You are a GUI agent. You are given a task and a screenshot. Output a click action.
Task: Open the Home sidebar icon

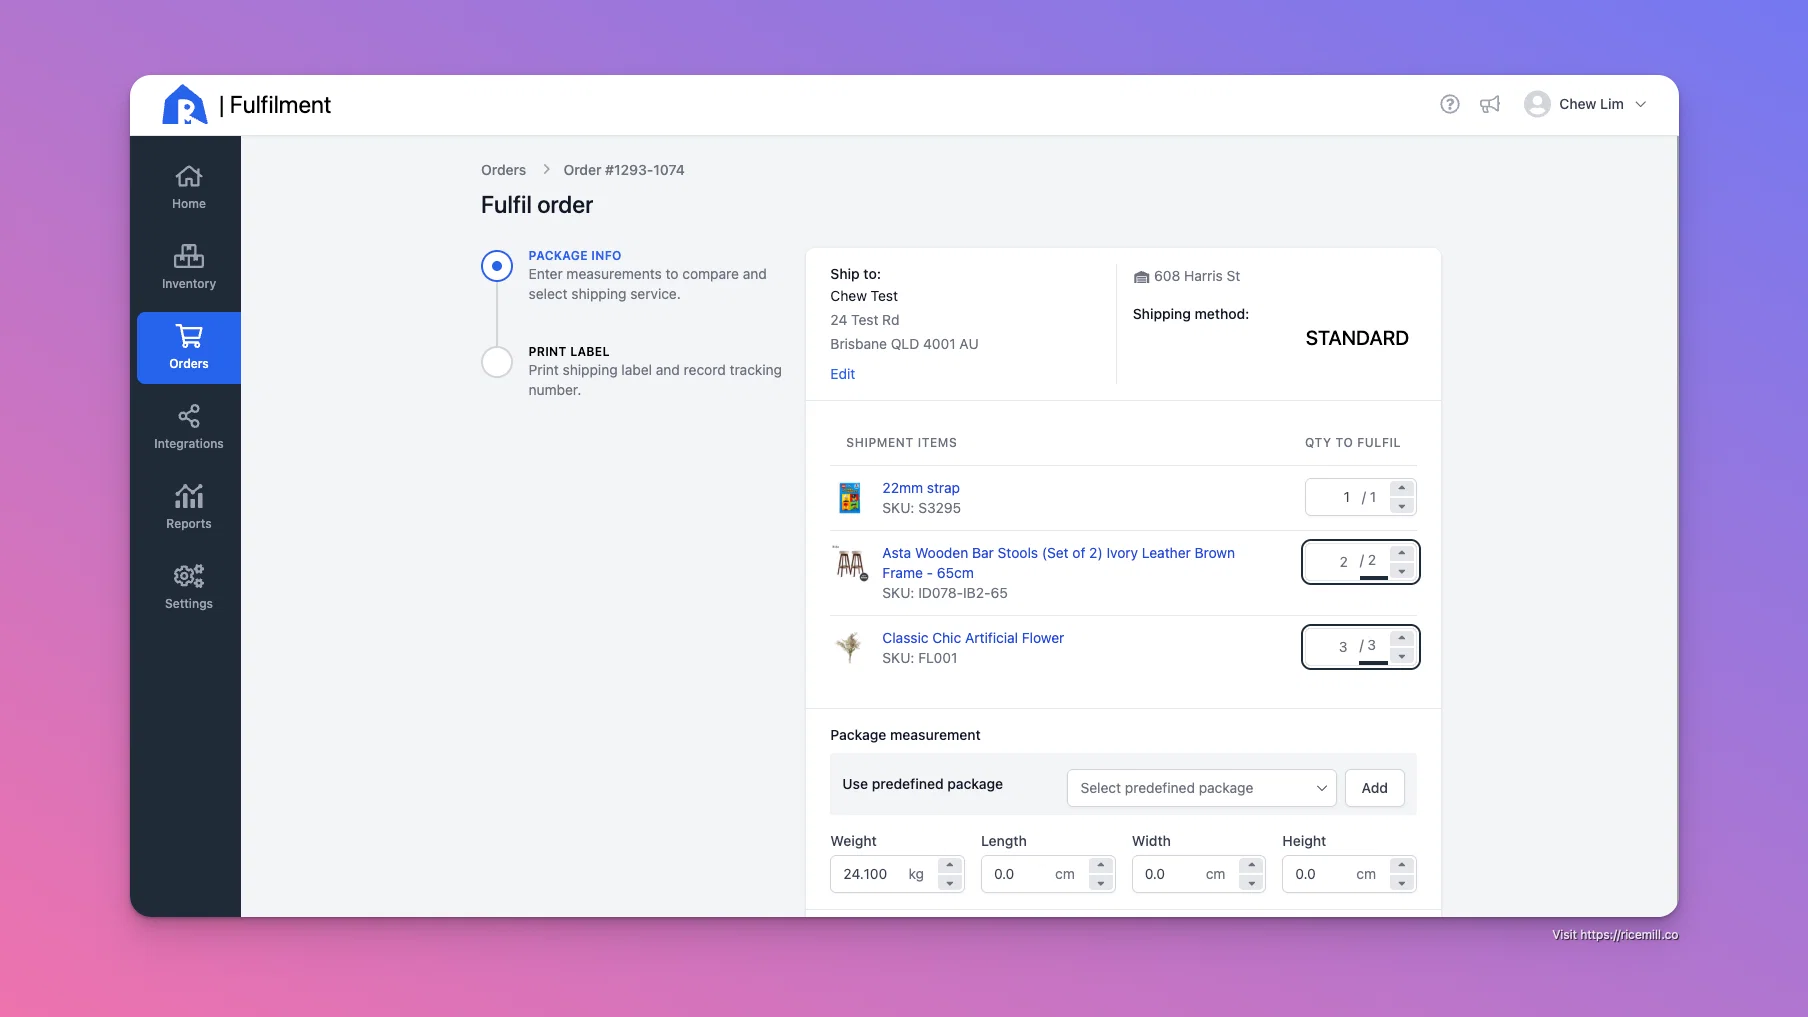click(188, 188)
